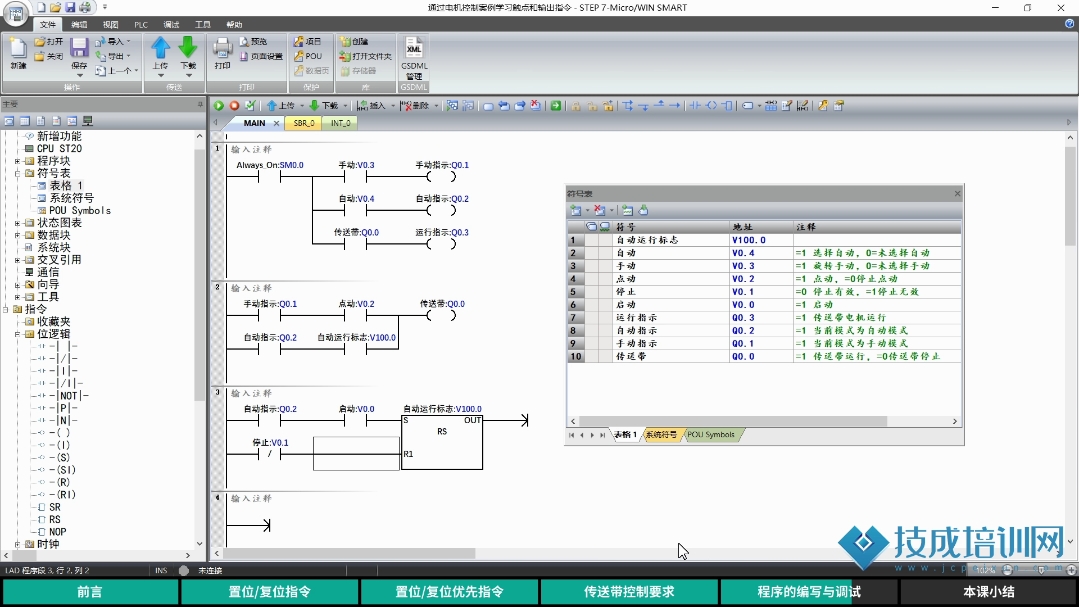
Task: Click the green go-to arrow toolbar icon
Action: 555,105
